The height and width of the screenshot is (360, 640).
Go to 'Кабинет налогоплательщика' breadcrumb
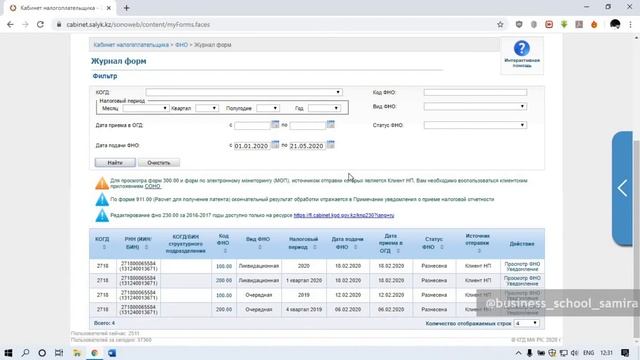pos(131,45)
